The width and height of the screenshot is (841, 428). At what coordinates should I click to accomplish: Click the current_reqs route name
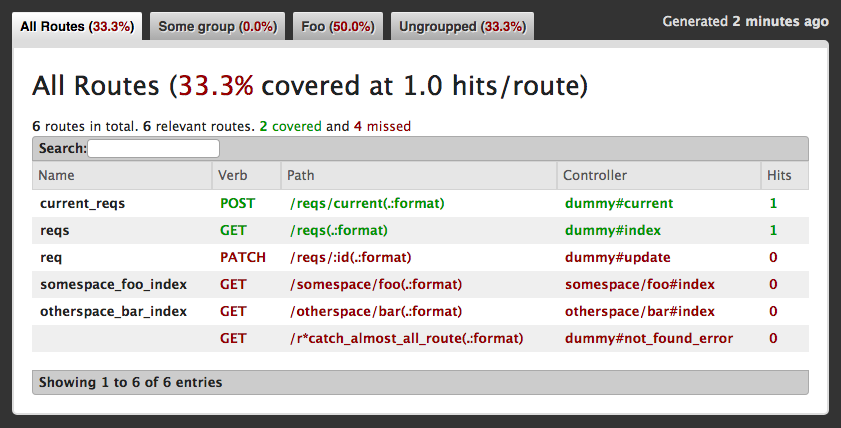[x=82, y=203]
